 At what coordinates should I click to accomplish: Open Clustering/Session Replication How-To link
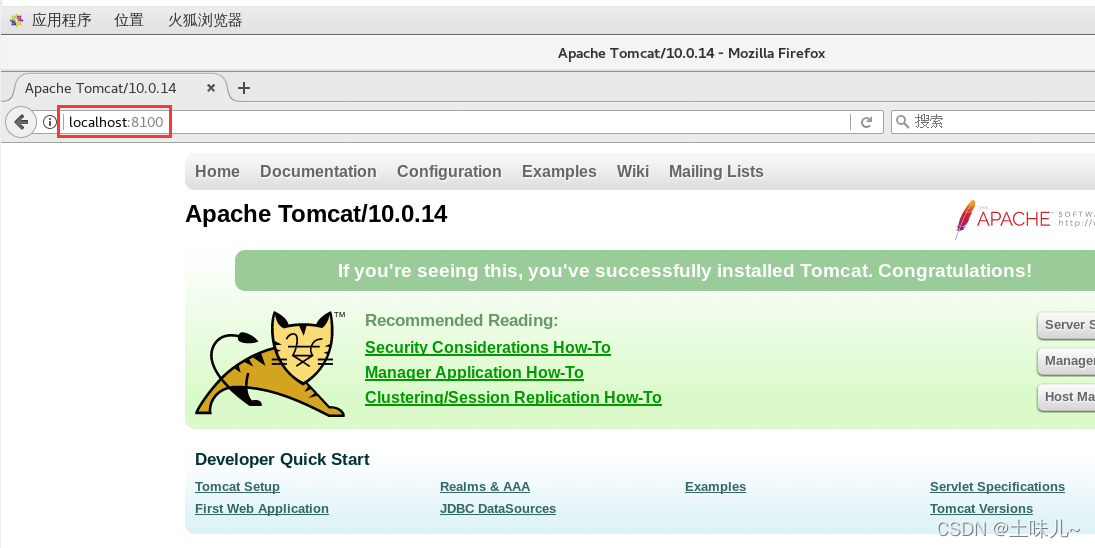[513, 397]
